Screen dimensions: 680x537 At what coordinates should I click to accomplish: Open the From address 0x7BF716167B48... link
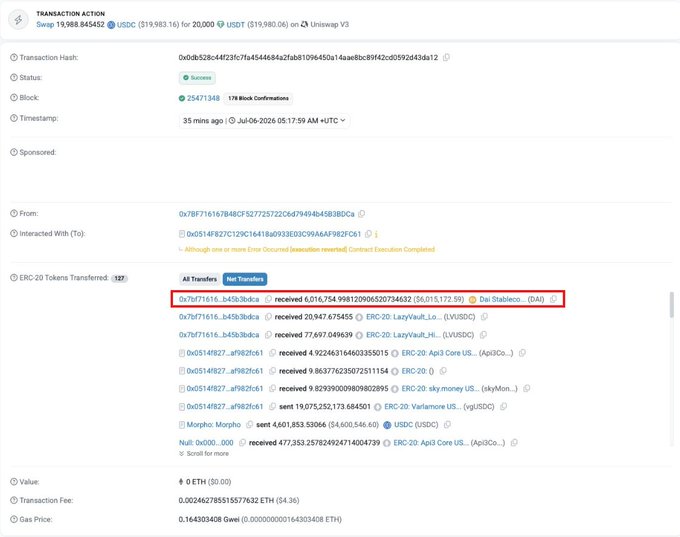point(267,214)
